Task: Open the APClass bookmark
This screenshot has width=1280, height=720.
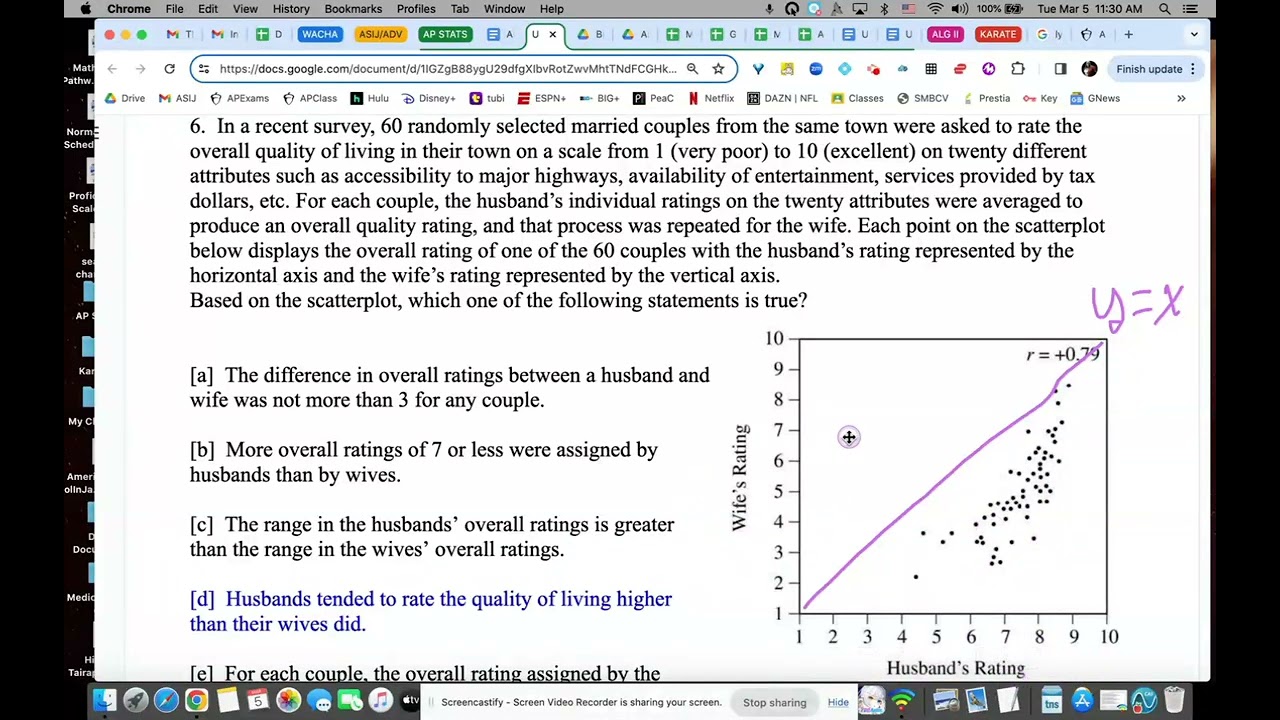Action: pos(310,98)
